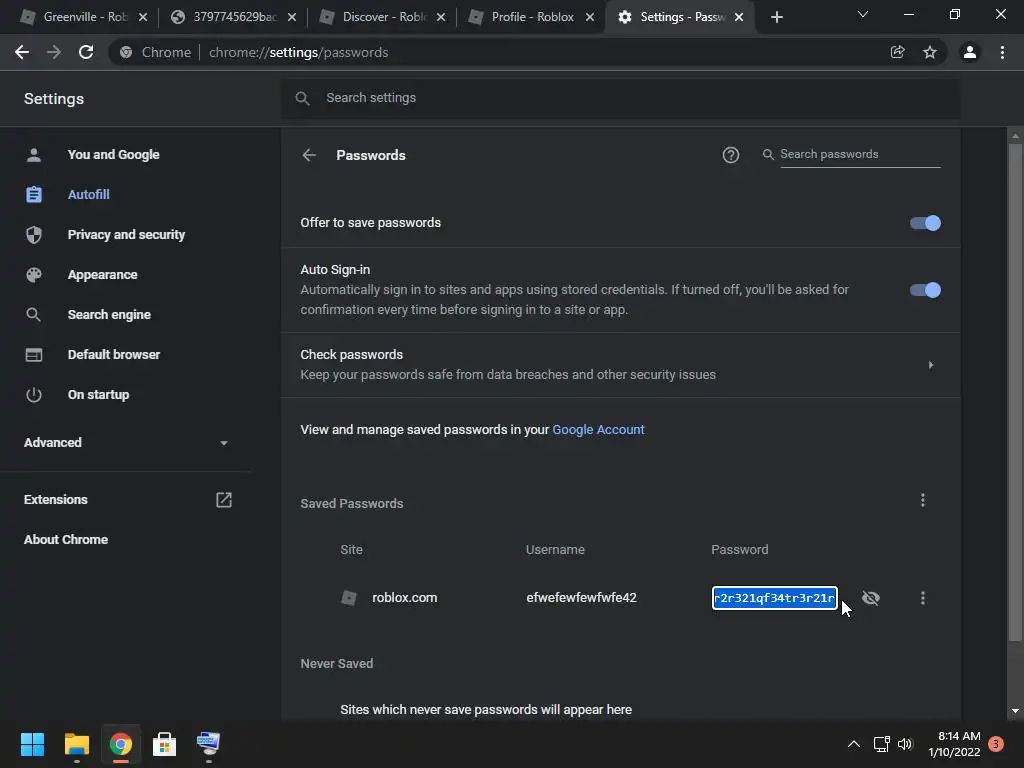Image resolution: width=1024 pixels, height=768 pixels.
Task: Click the search passwords magnifier icon
Action: [x=768, y=154]
